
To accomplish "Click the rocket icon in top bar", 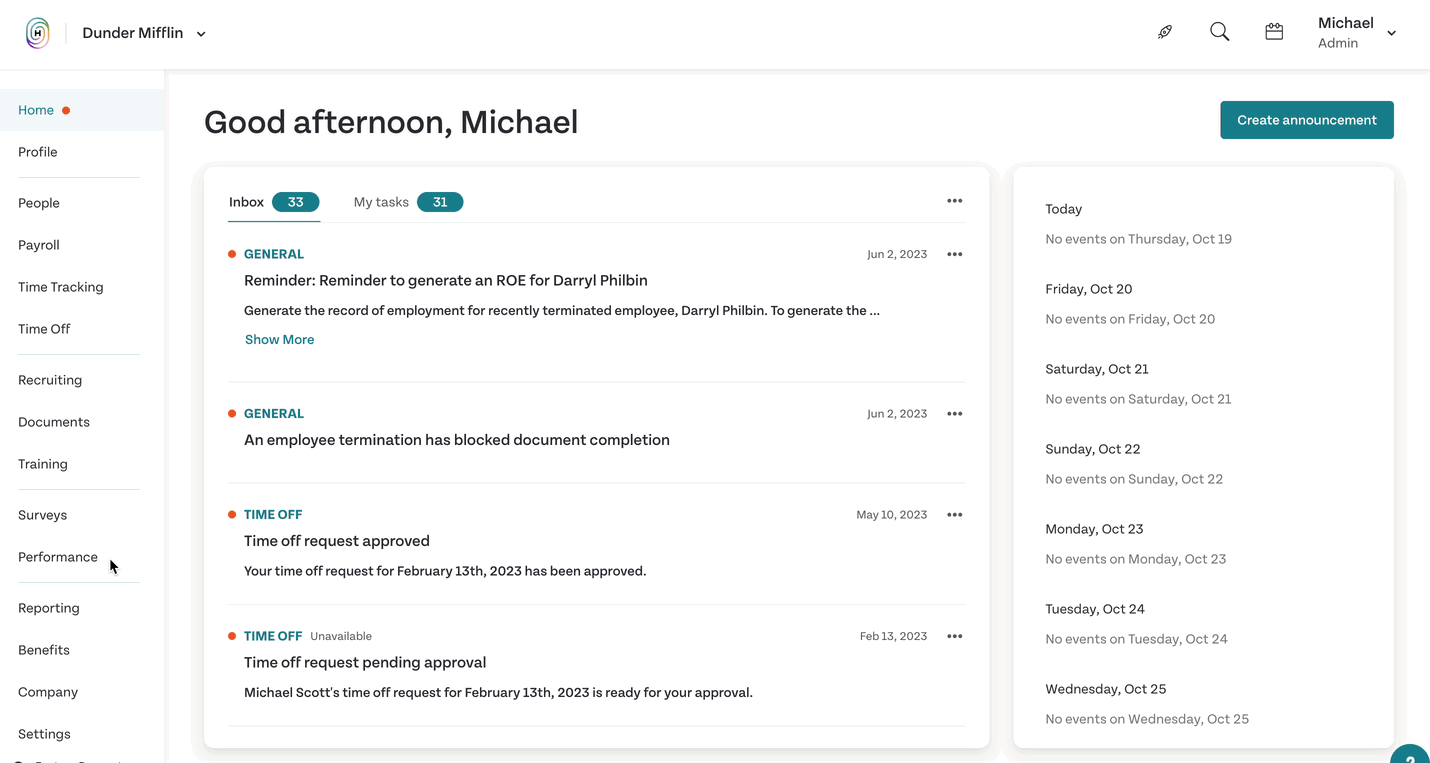I will click(1165, 32).
